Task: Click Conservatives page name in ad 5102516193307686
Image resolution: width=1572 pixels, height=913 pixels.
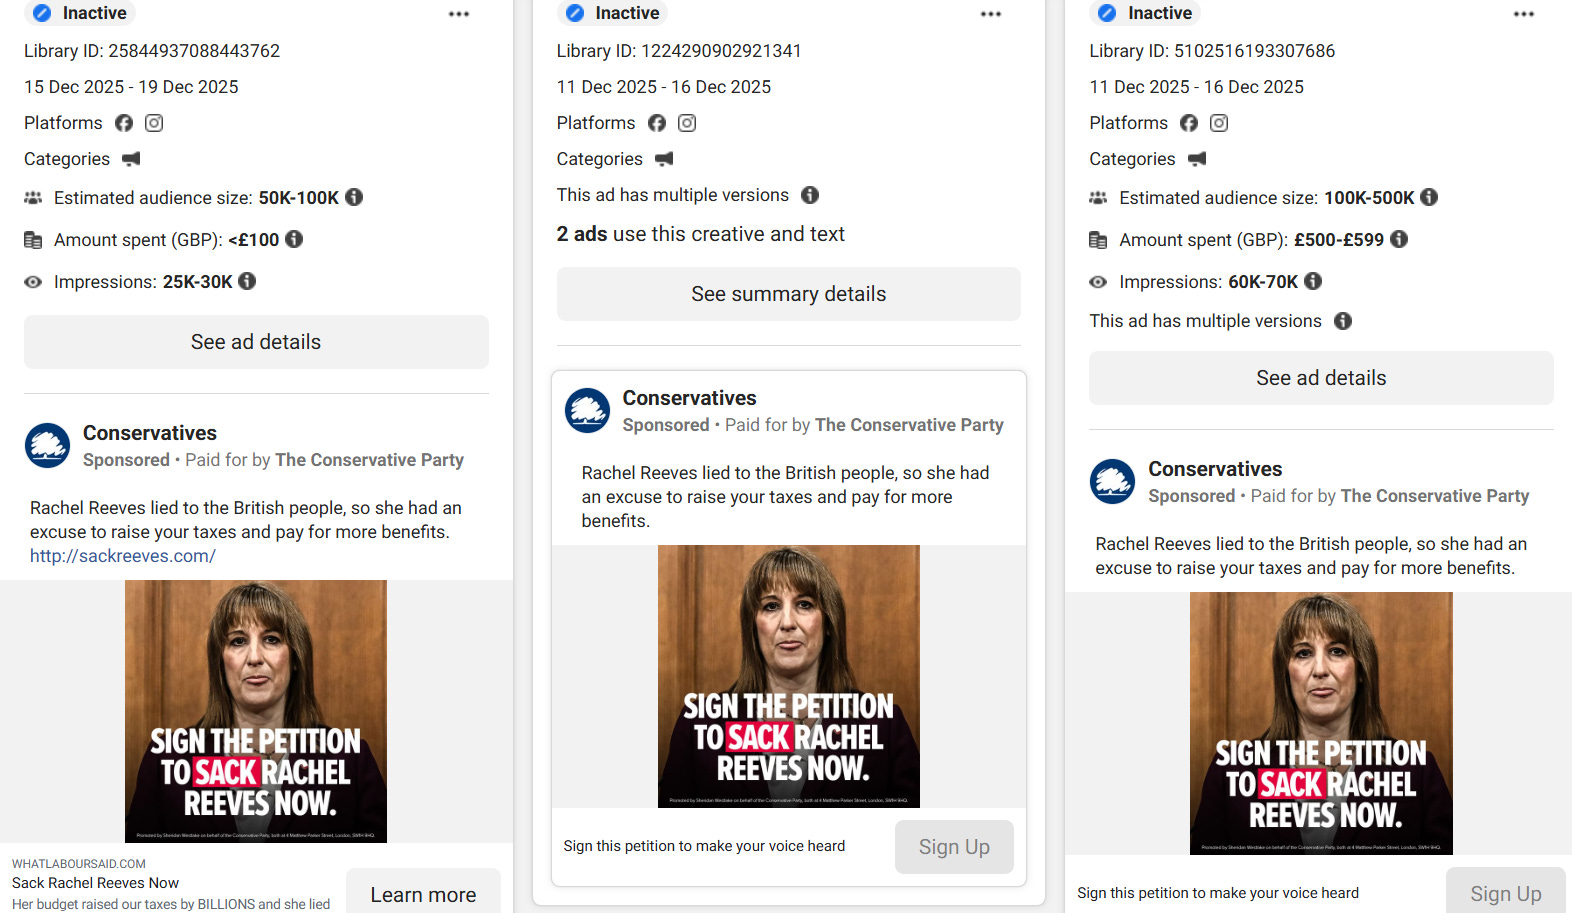Action: [x=1215, y=469]
